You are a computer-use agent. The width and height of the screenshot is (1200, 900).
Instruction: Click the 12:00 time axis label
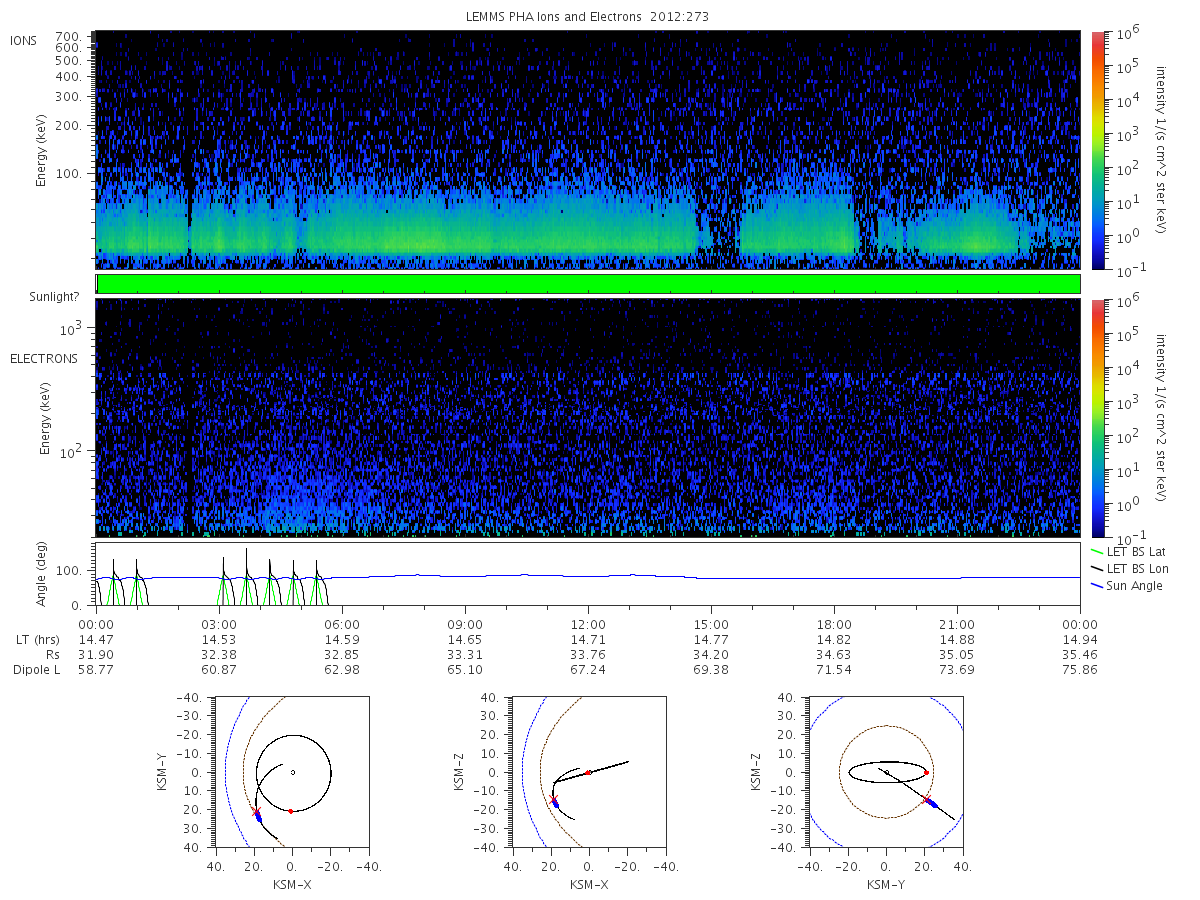coord(588,623)
